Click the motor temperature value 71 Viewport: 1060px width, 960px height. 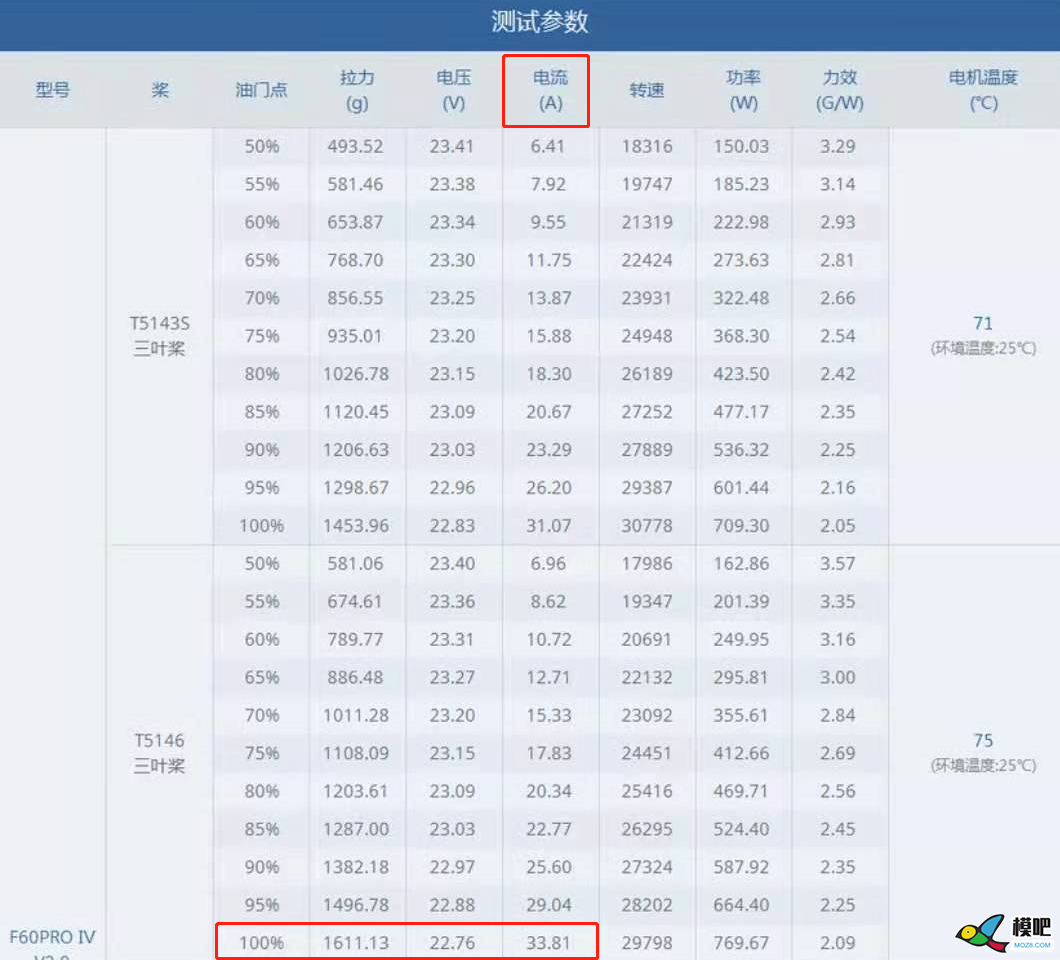983,323
